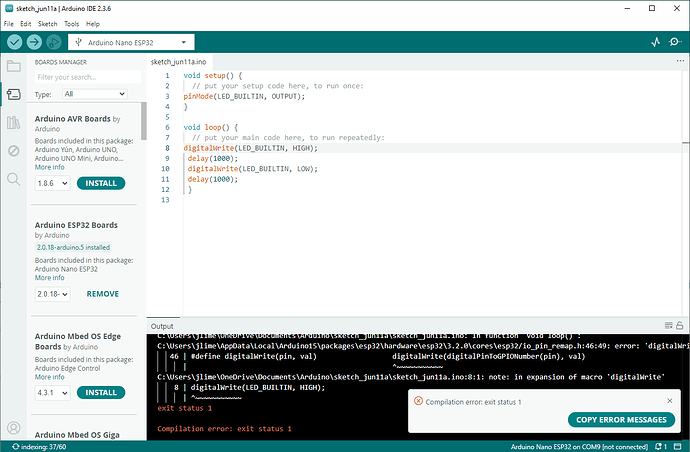The width and height of the screenshot is (690, 452).
Task: Click the notifications bell in status bar
Action: 661,447
